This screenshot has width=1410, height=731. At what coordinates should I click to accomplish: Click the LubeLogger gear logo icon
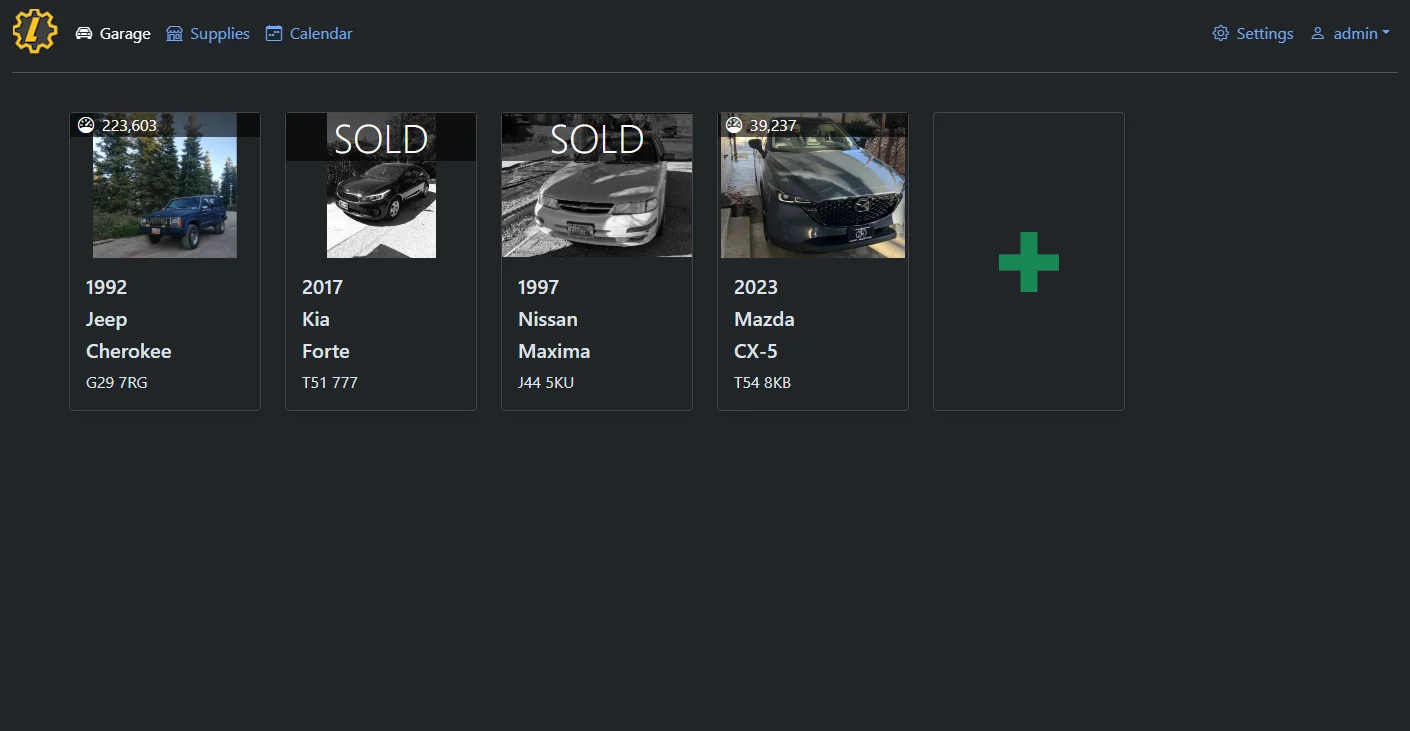tap(34, 31)
